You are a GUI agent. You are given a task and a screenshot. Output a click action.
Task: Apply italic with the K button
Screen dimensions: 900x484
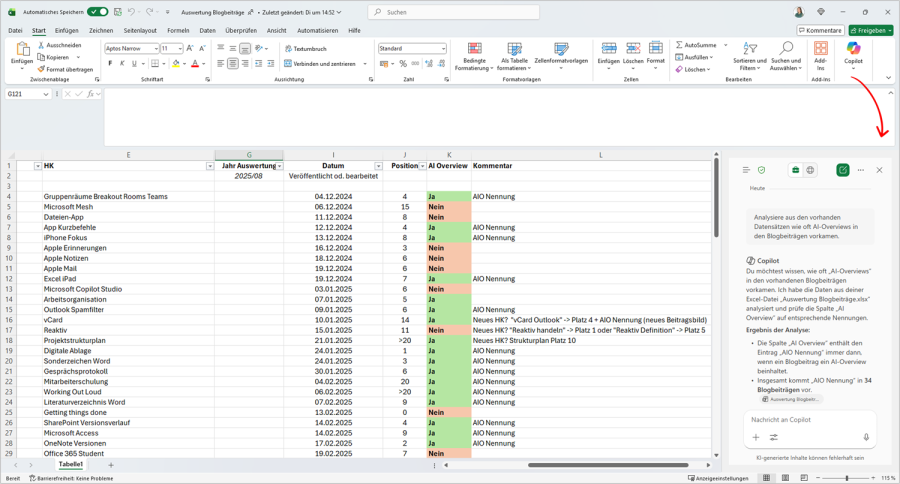click(122, 64)
